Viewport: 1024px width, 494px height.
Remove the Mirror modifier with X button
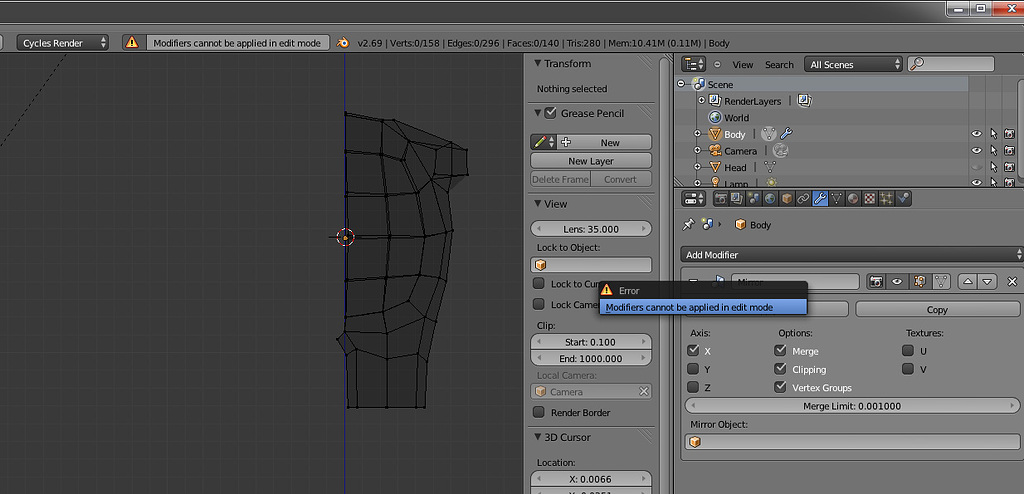click(1012, 282)
